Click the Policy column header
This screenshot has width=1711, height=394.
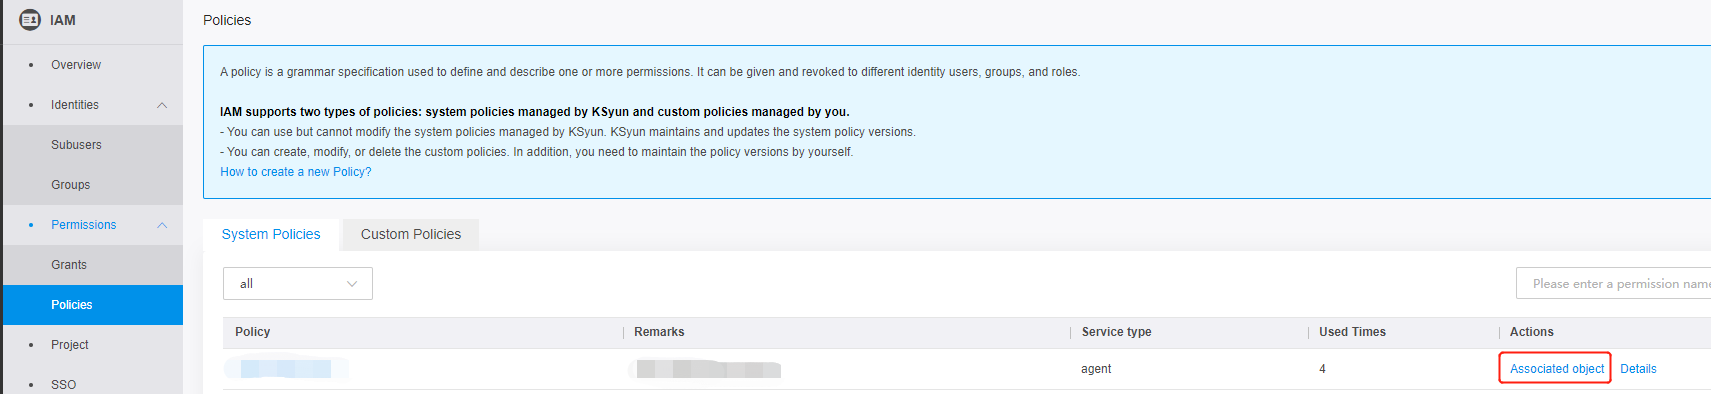[x=253, y=332]
